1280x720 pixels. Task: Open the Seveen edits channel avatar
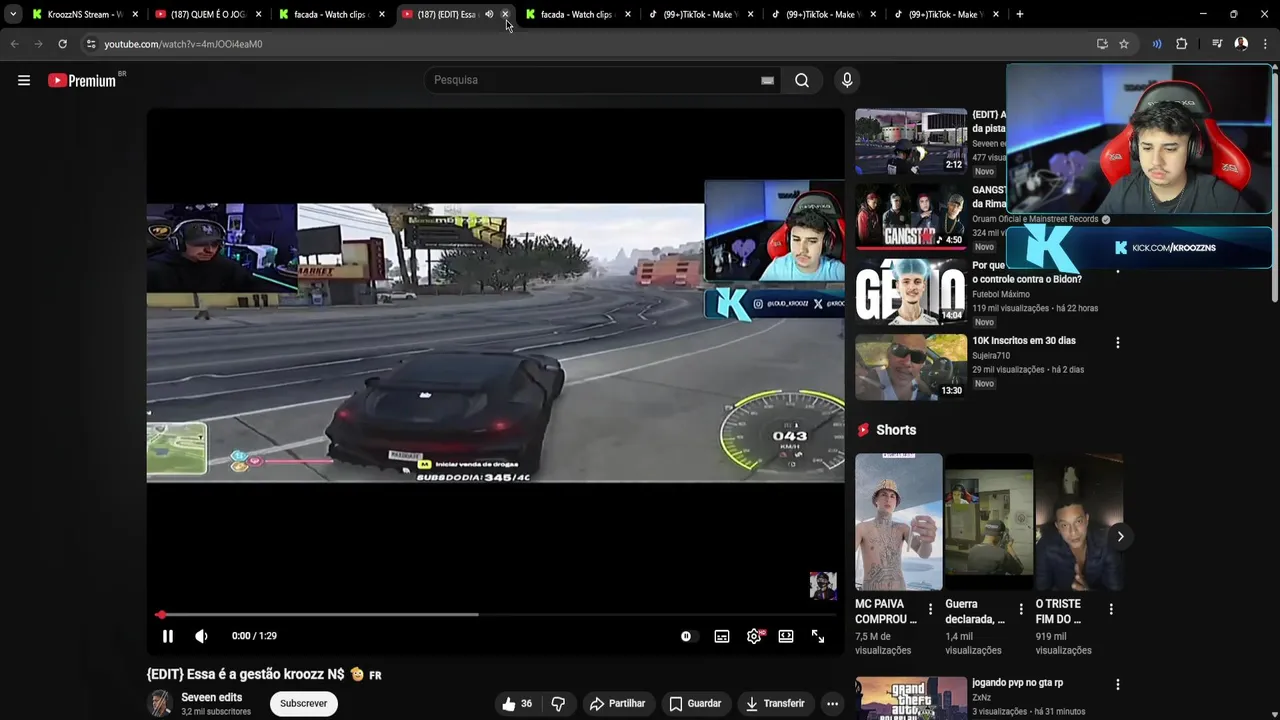tap(160, 704)
